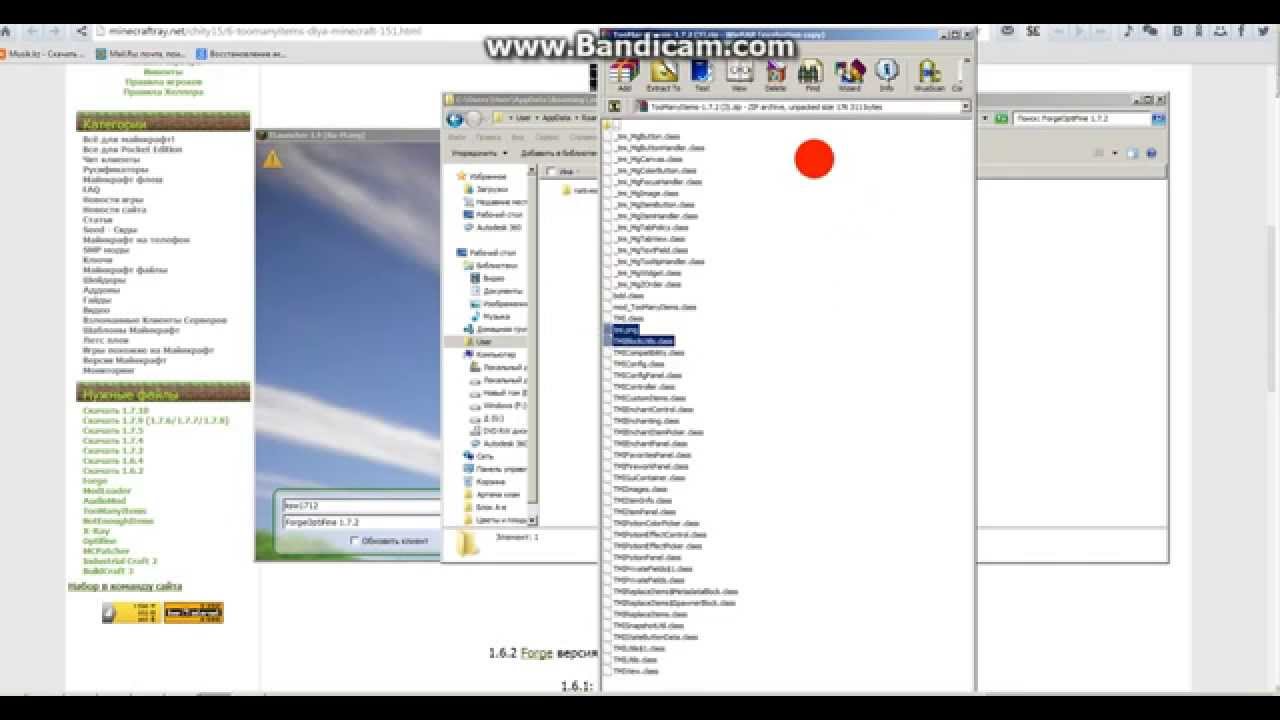1280x720 pixels.
Task: Click the Test archive icon in WinRAR
Action: click(x=701, y=73)
